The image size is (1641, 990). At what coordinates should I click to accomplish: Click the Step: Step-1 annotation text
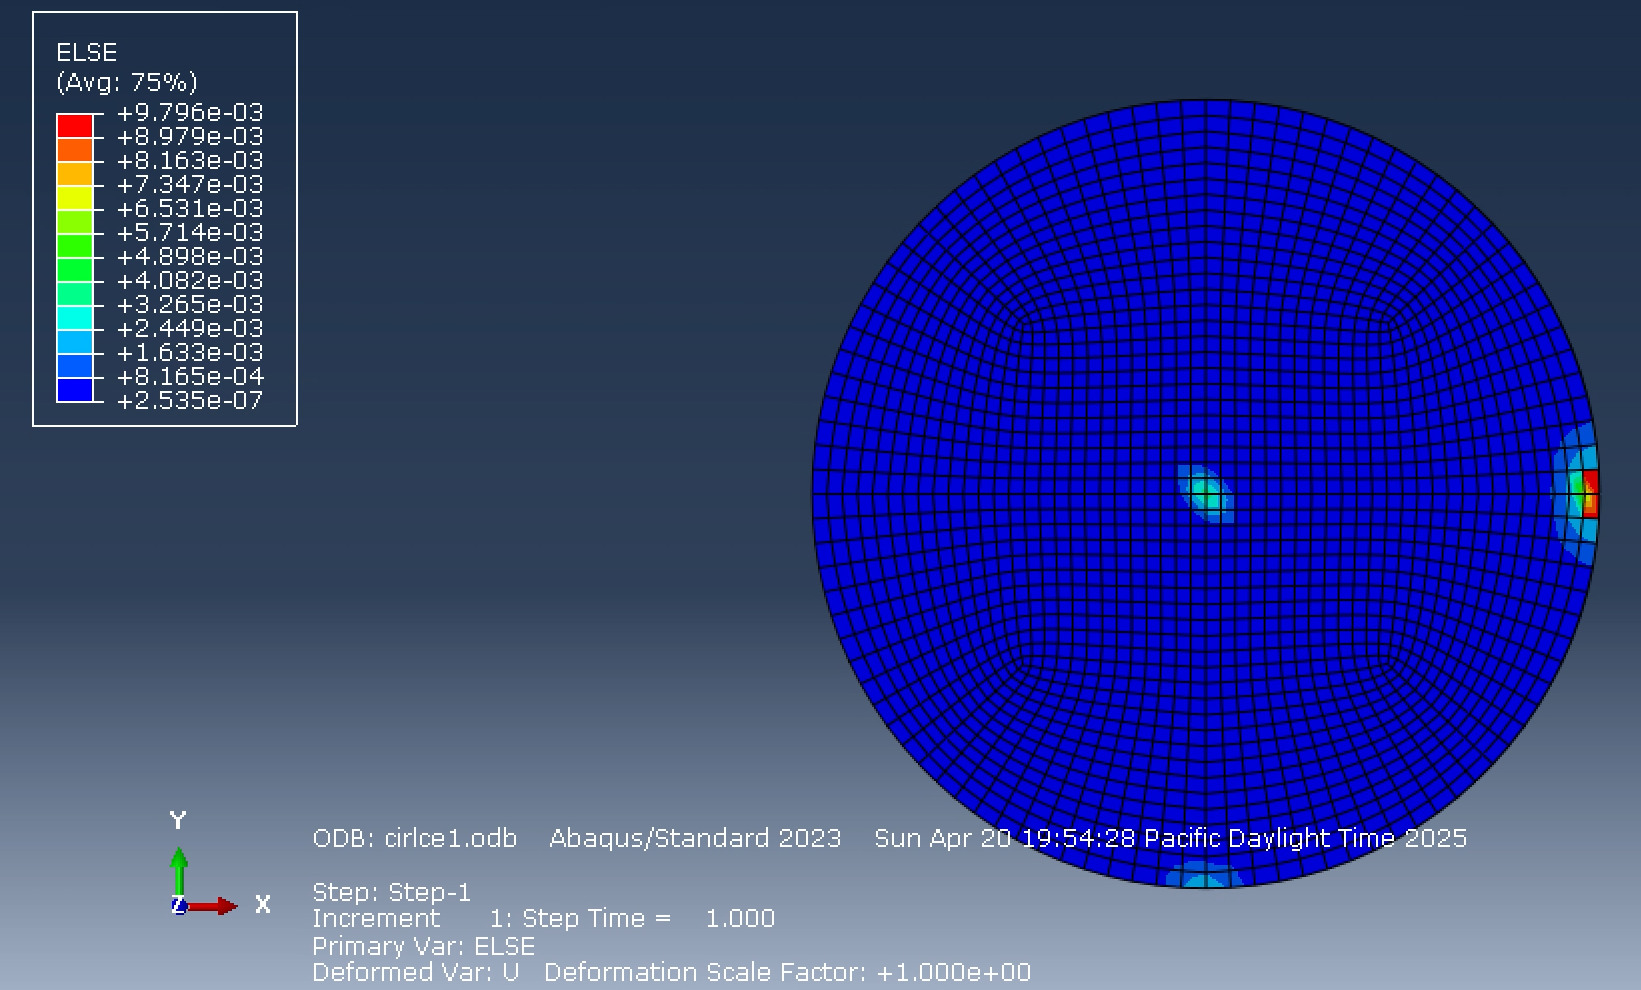pyautogui.click(x=390, y=892)
